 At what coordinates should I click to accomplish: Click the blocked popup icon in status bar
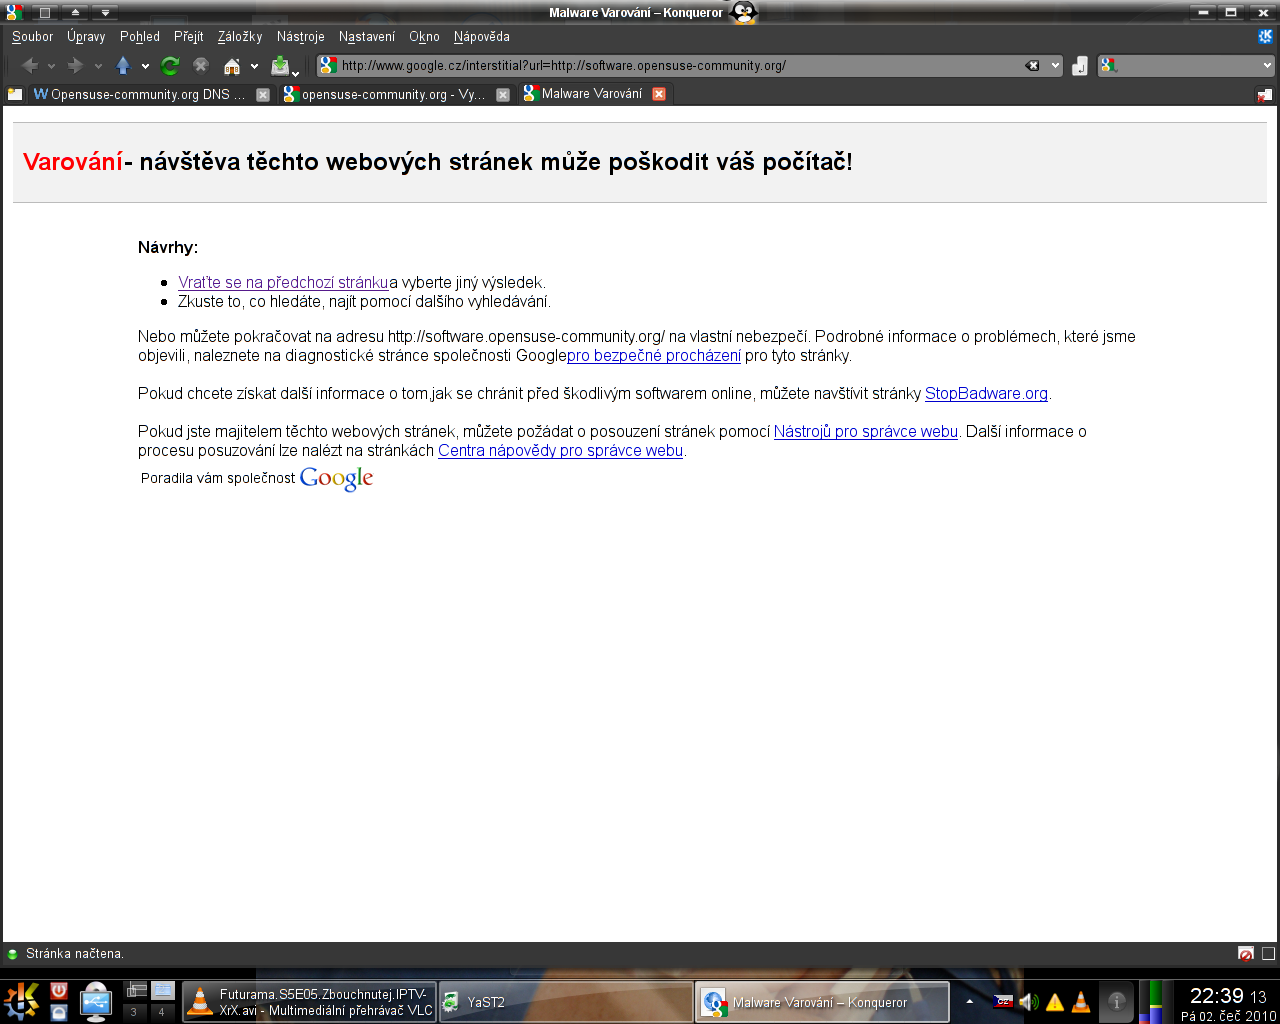pos(1246,954)
